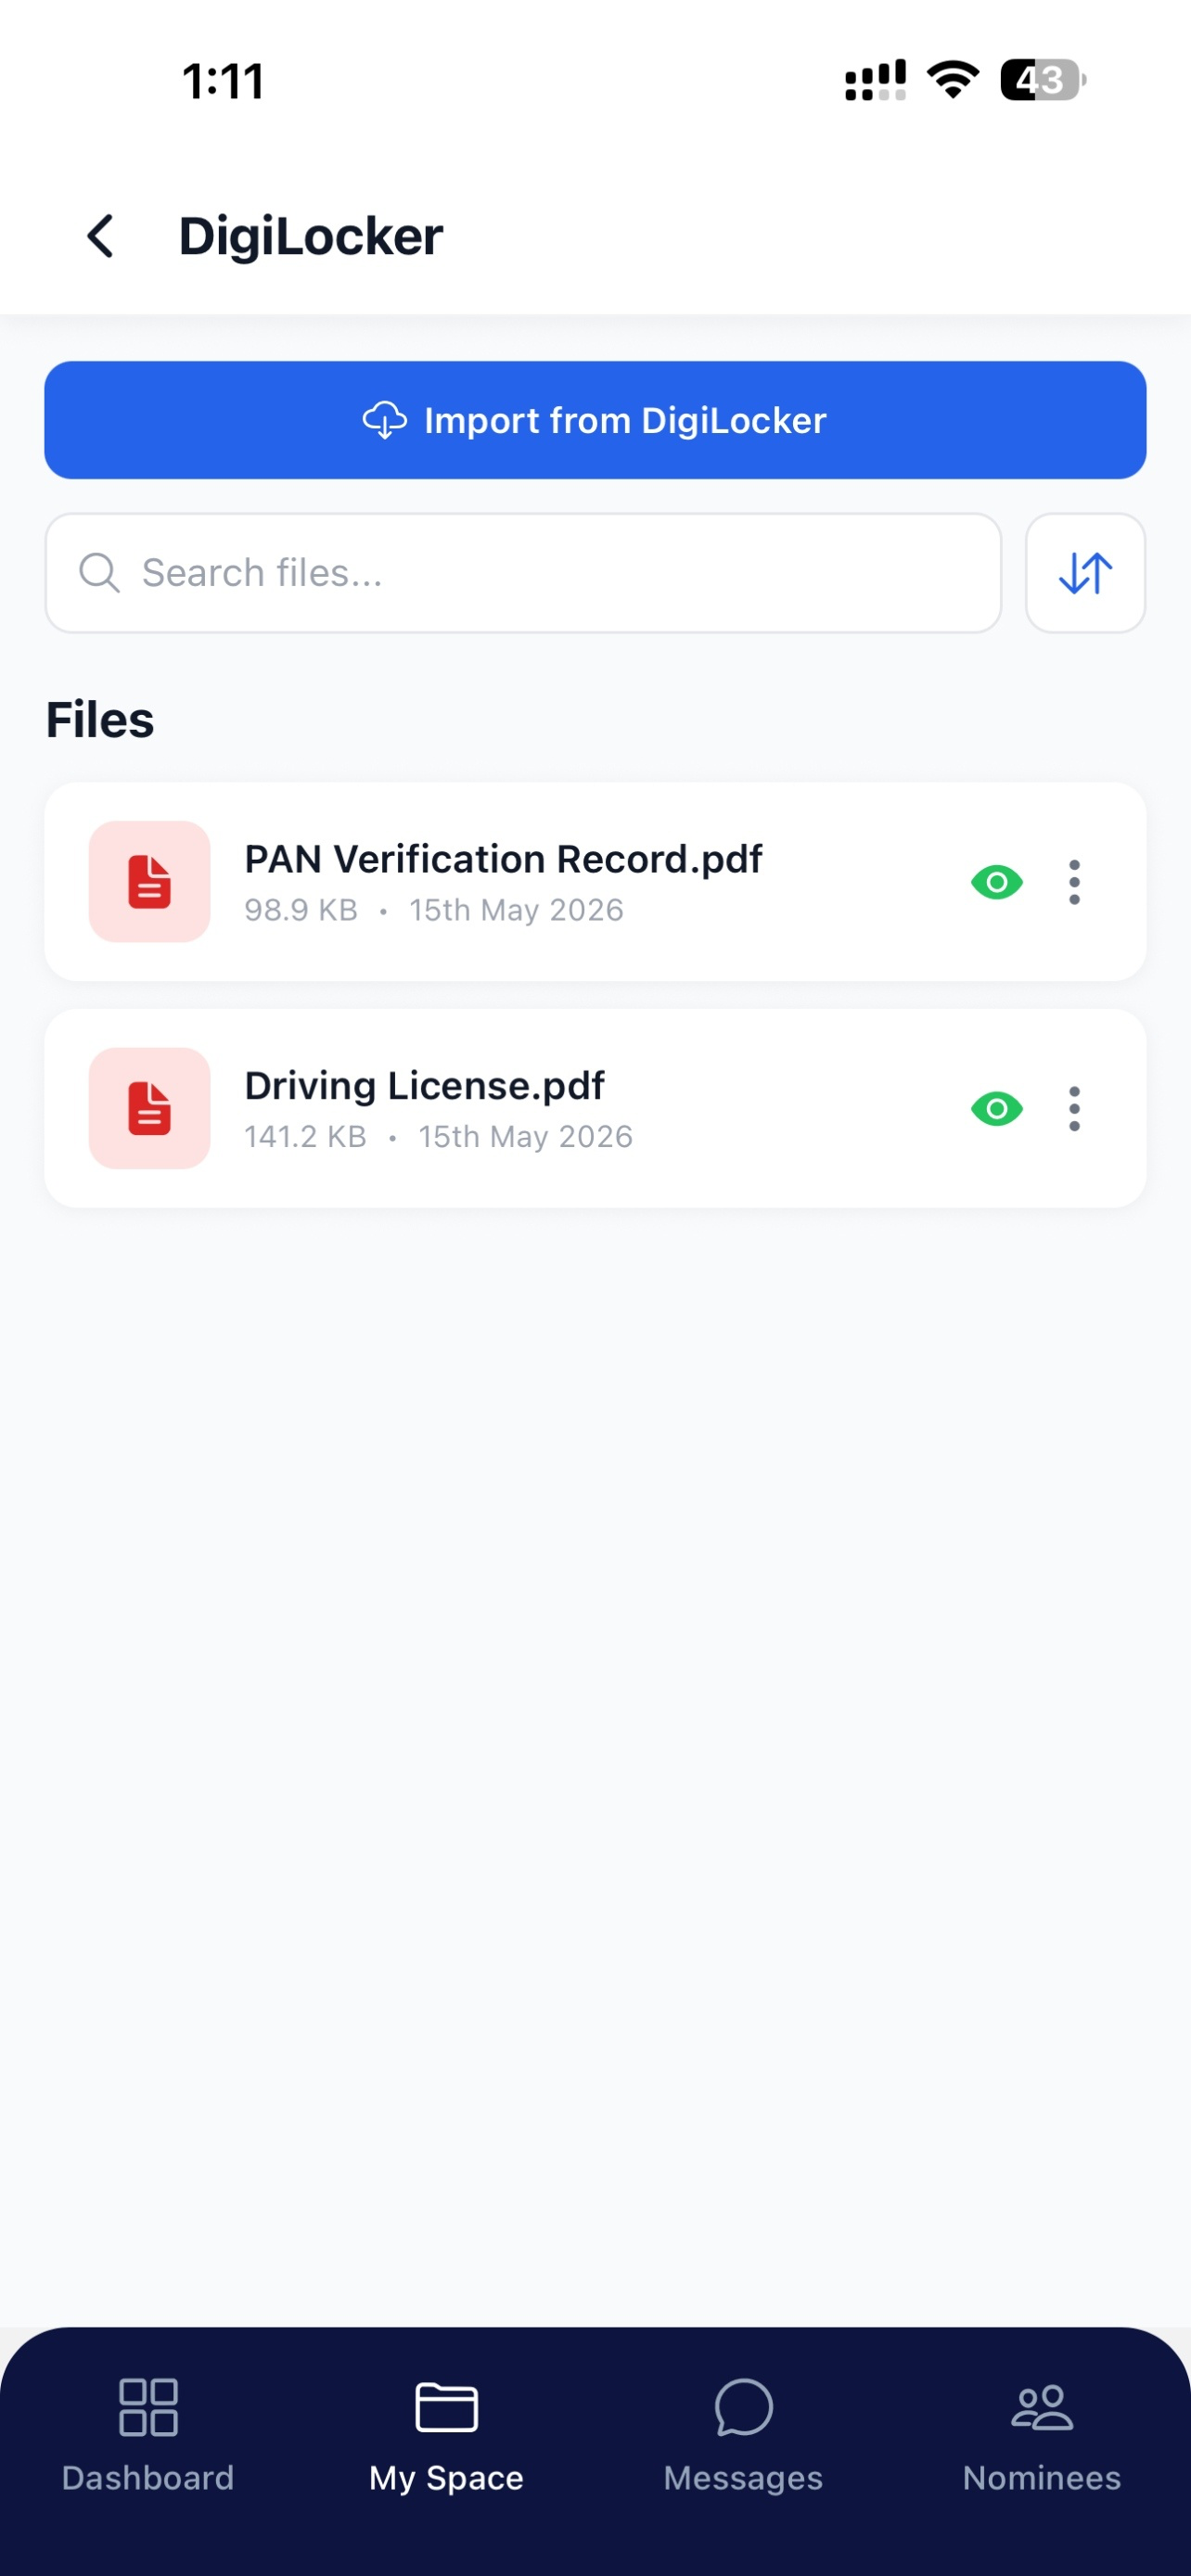Open more options for Driving License.pdf
The height and width of the screenshot is (2576, 1191).
pos(1074,1108)
